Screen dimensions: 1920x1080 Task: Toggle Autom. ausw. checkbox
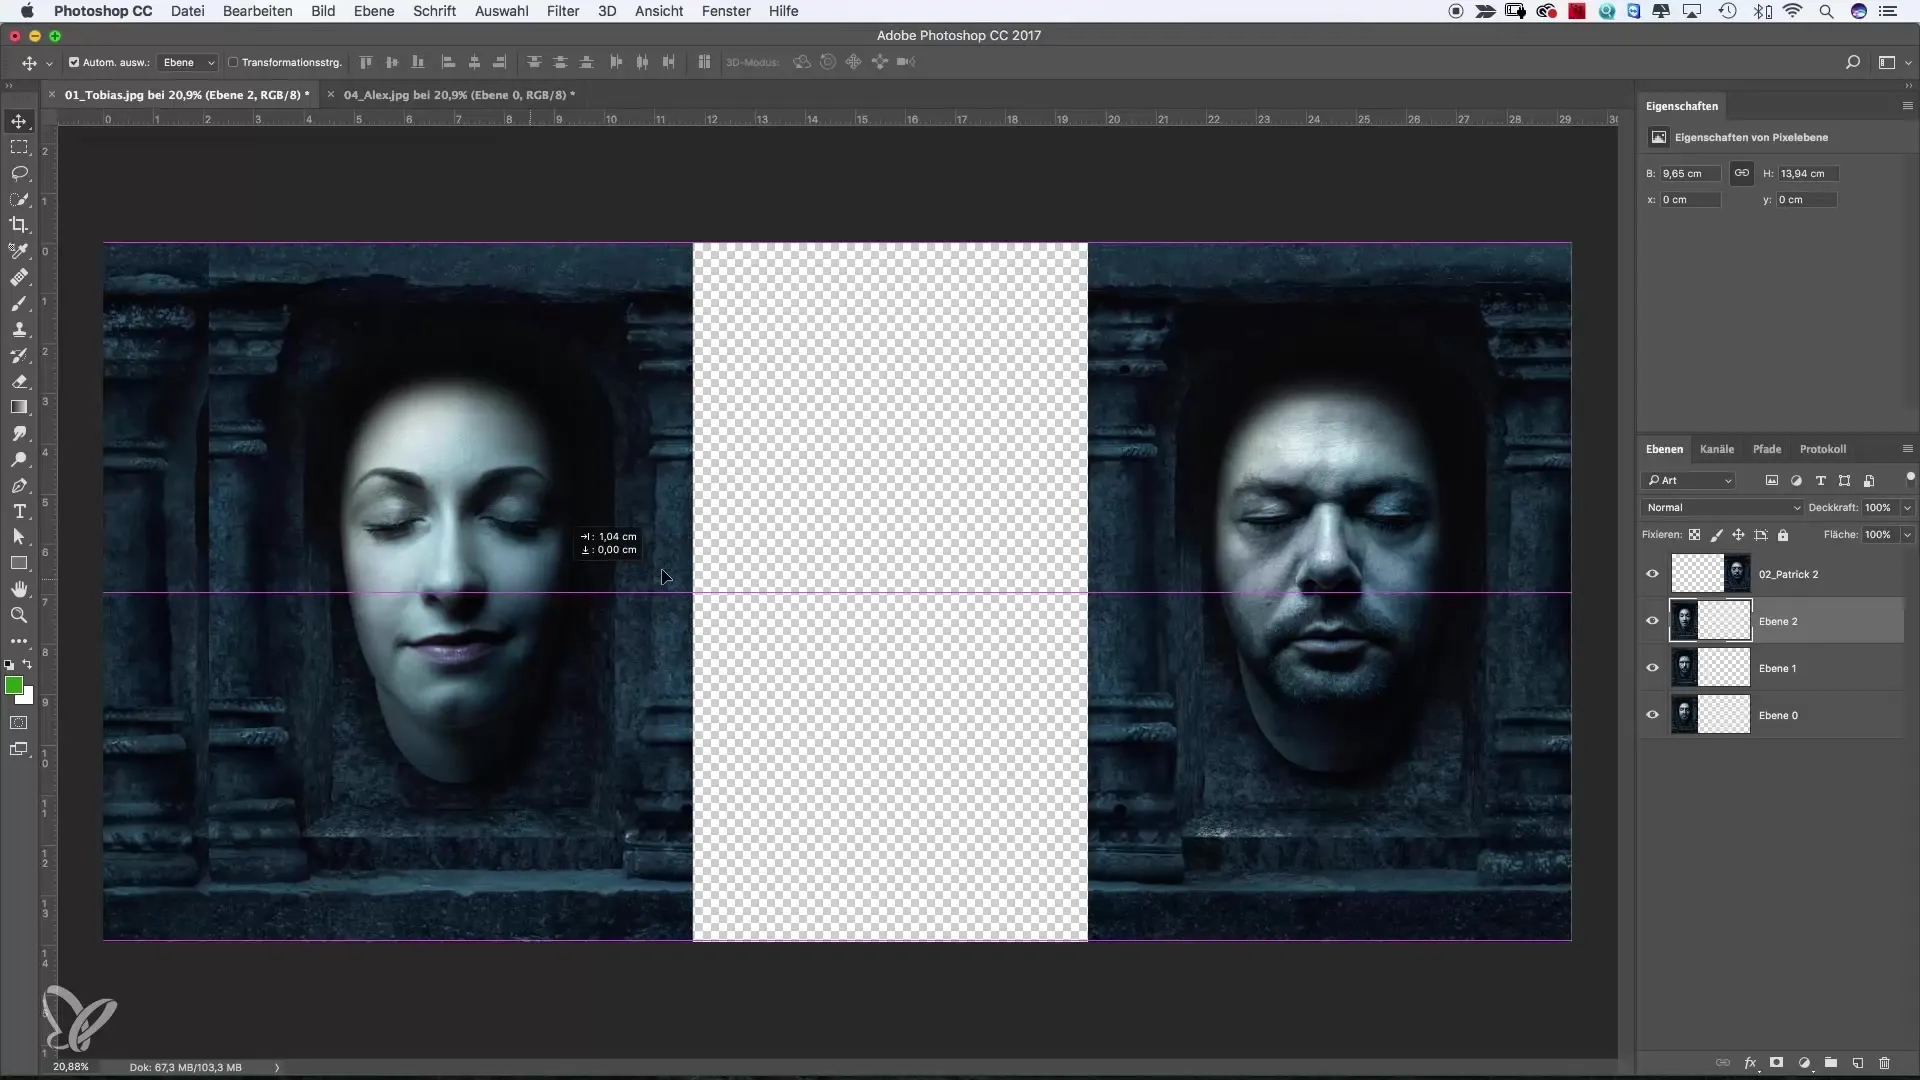[74, 62]
